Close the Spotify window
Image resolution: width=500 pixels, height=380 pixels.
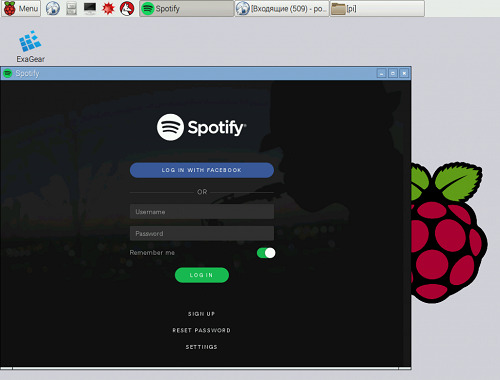404,73
